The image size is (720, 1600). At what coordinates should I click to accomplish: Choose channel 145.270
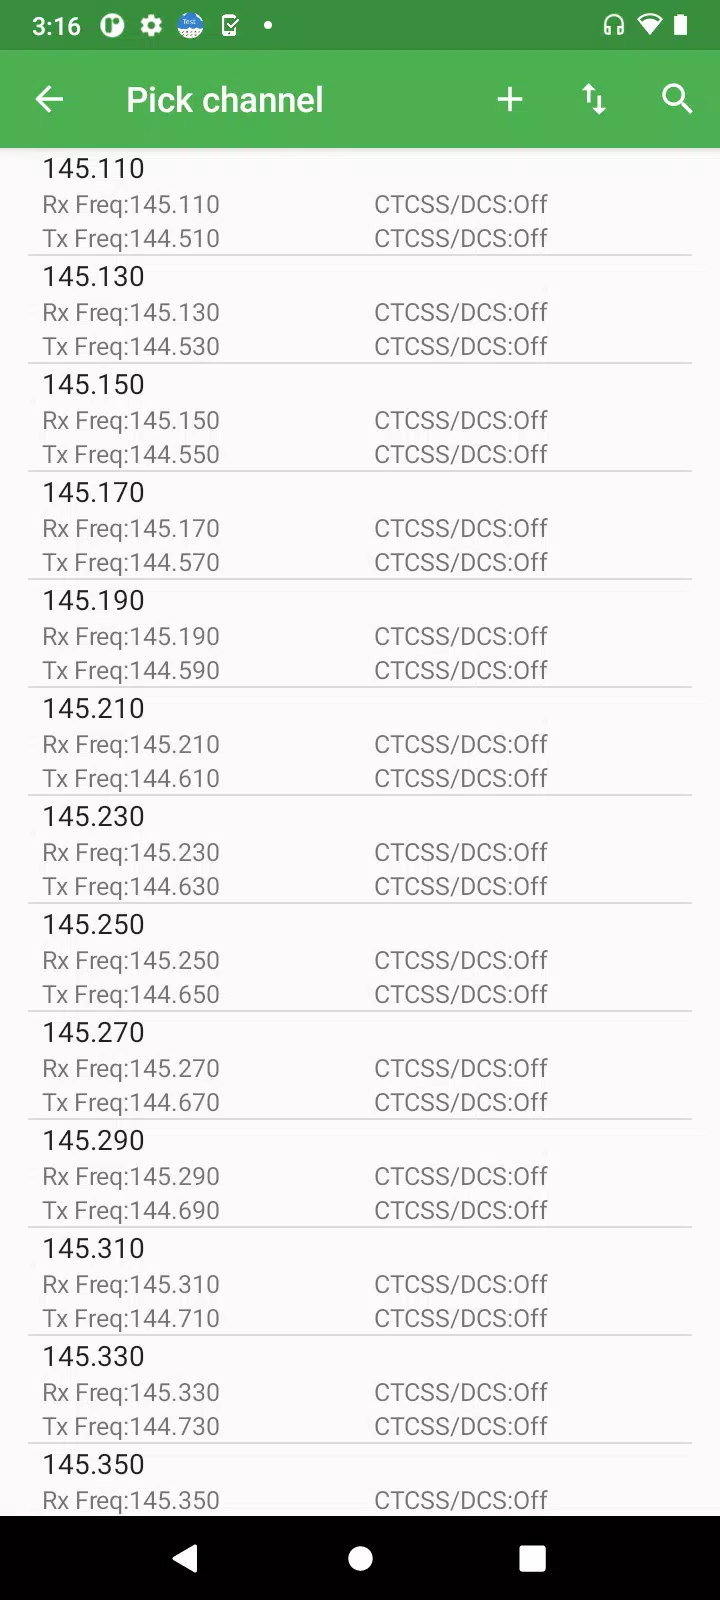[x=360, y=1066]
